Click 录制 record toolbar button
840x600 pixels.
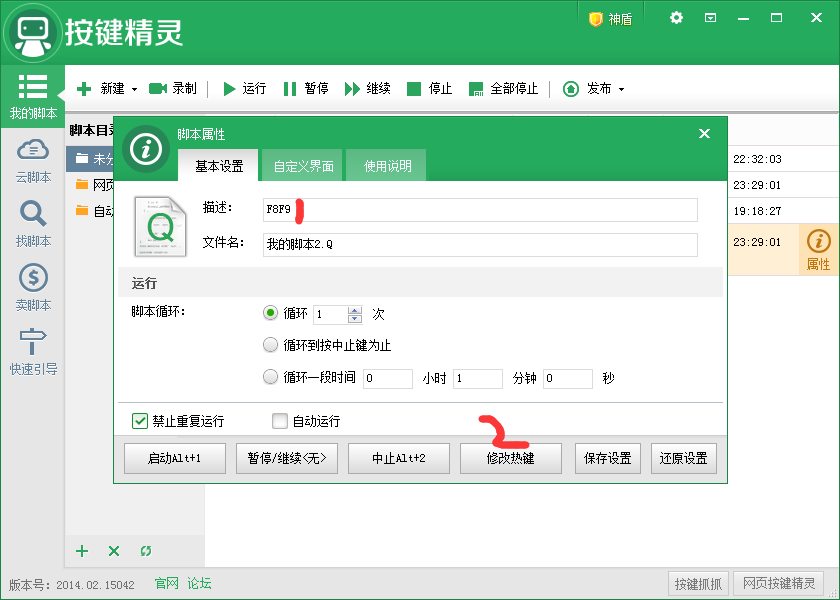(173, 89)
